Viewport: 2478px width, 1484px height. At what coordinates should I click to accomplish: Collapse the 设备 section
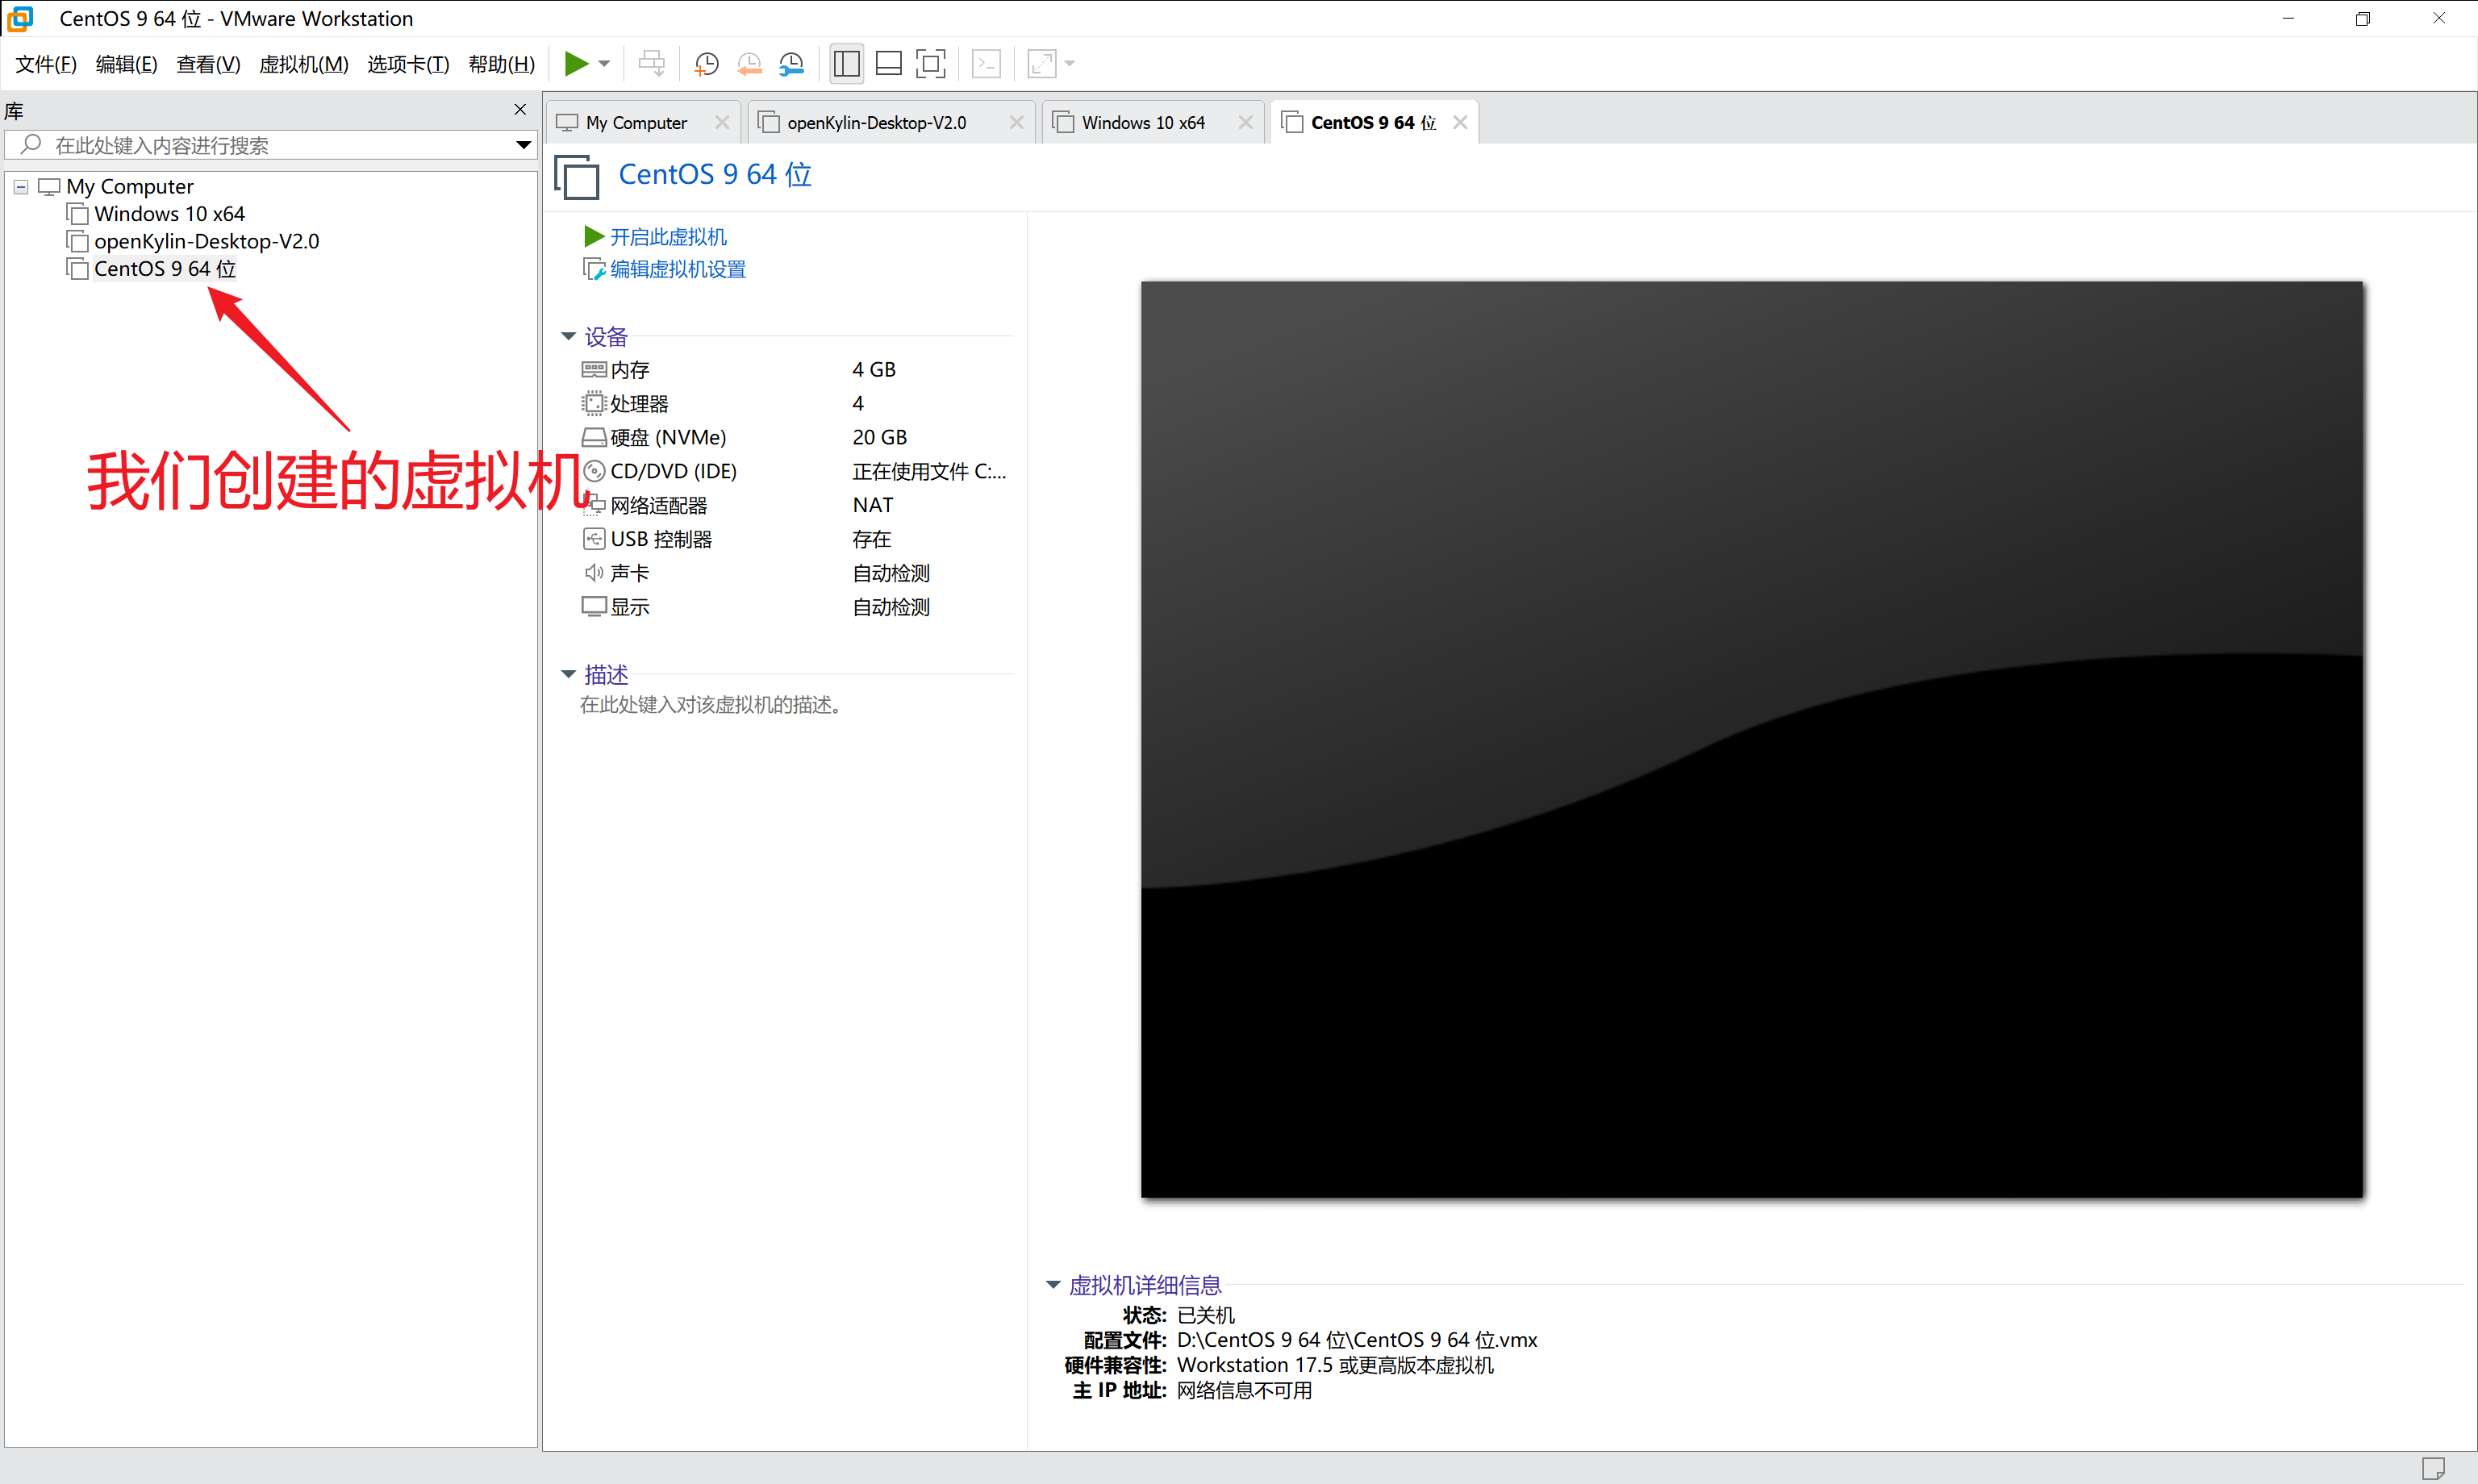[568, 336]
